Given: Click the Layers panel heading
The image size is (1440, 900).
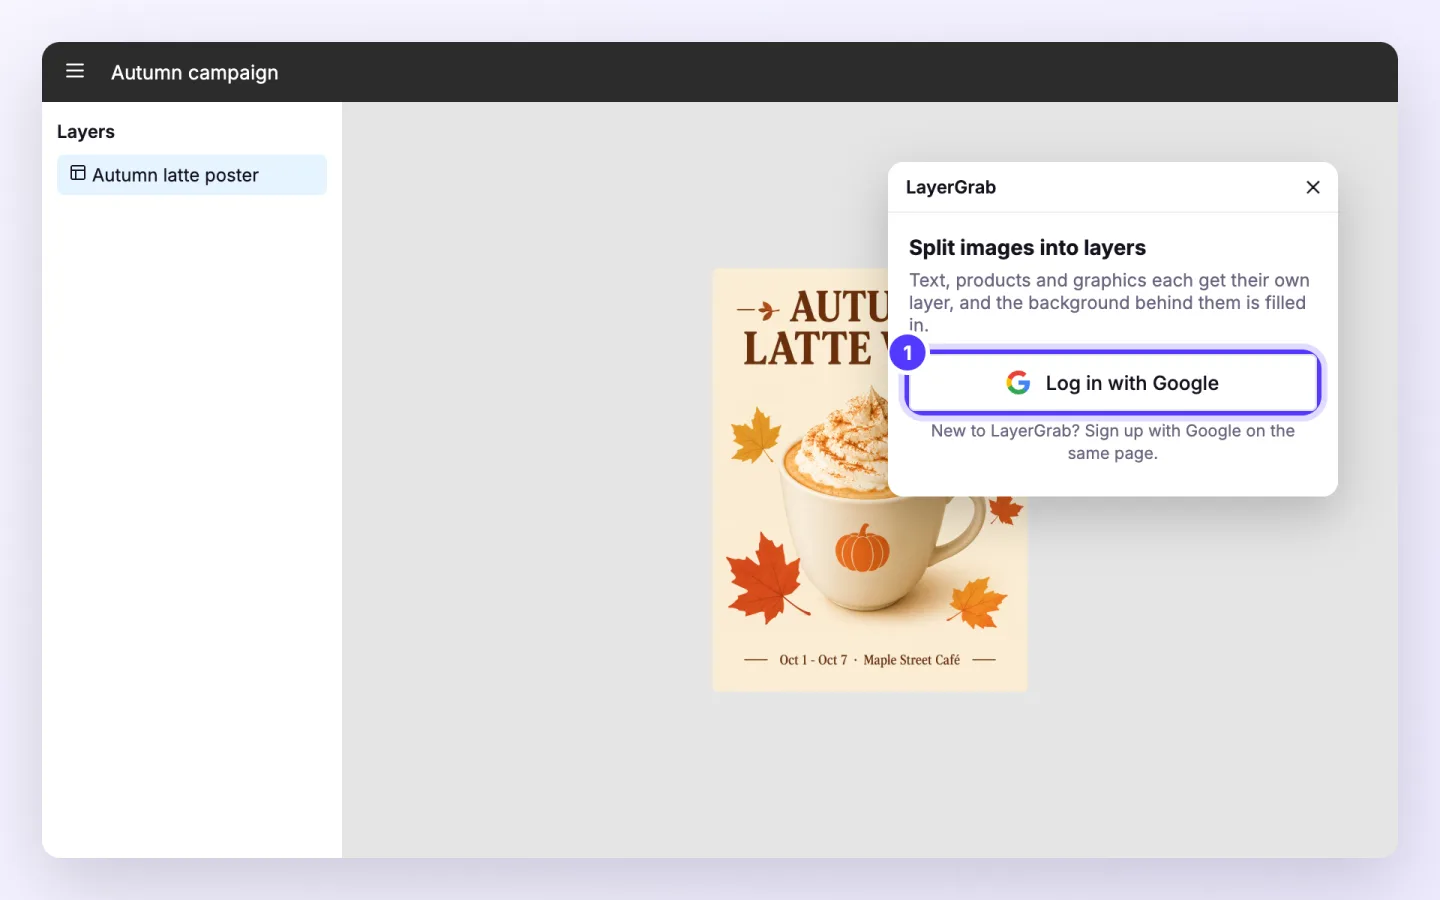Looking at the screenshot, I should pos(86,132).
